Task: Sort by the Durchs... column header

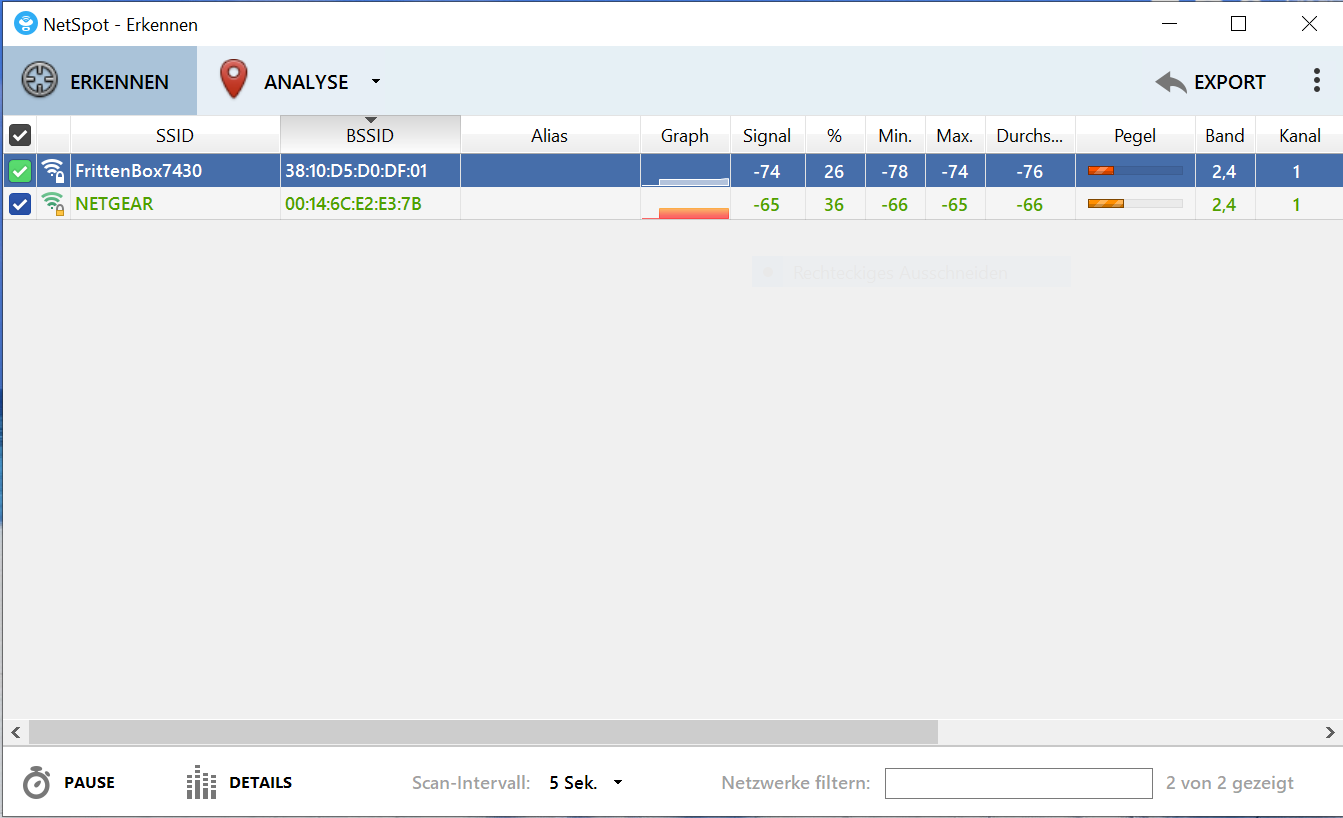Action: 1030,136
